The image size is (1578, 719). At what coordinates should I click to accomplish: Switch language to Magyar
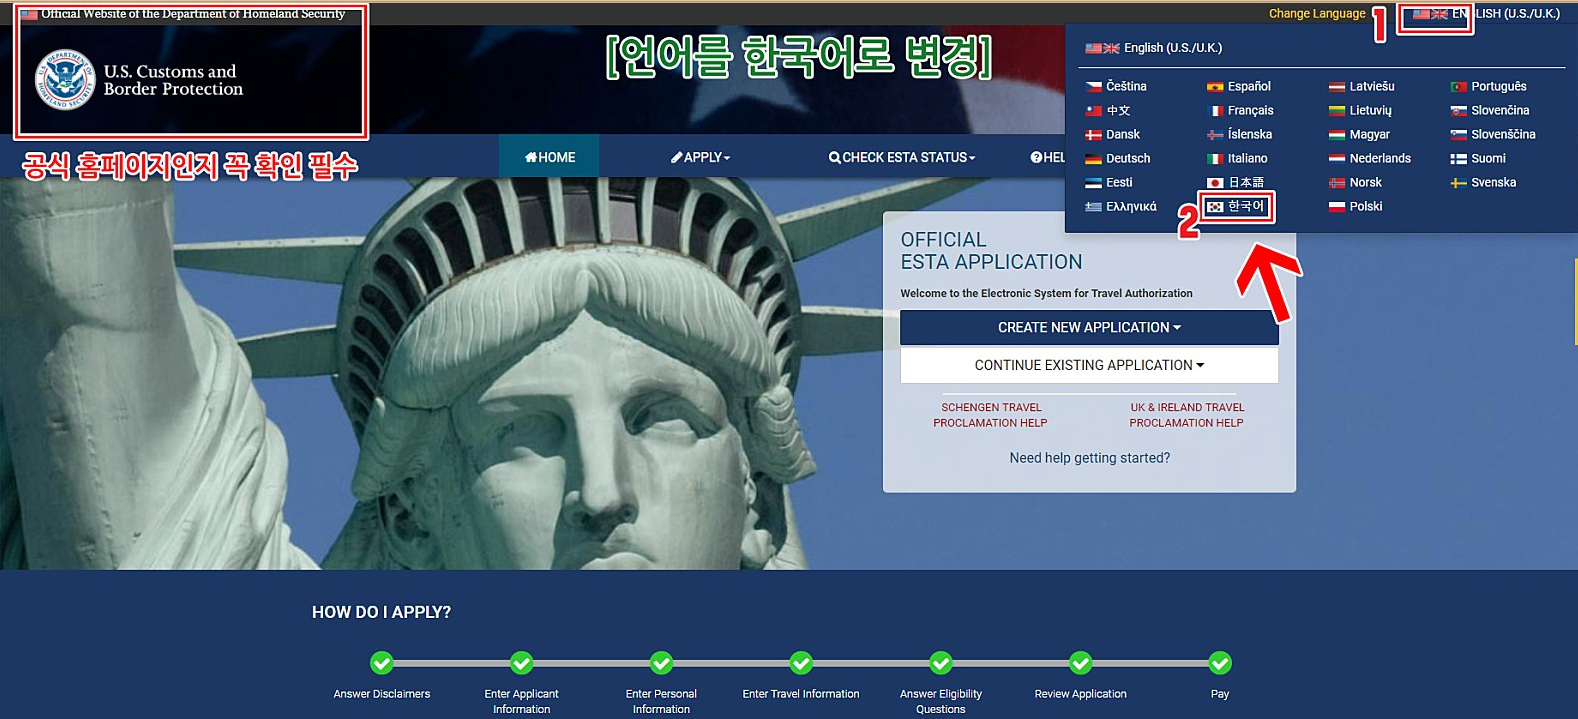(1359, 134)
